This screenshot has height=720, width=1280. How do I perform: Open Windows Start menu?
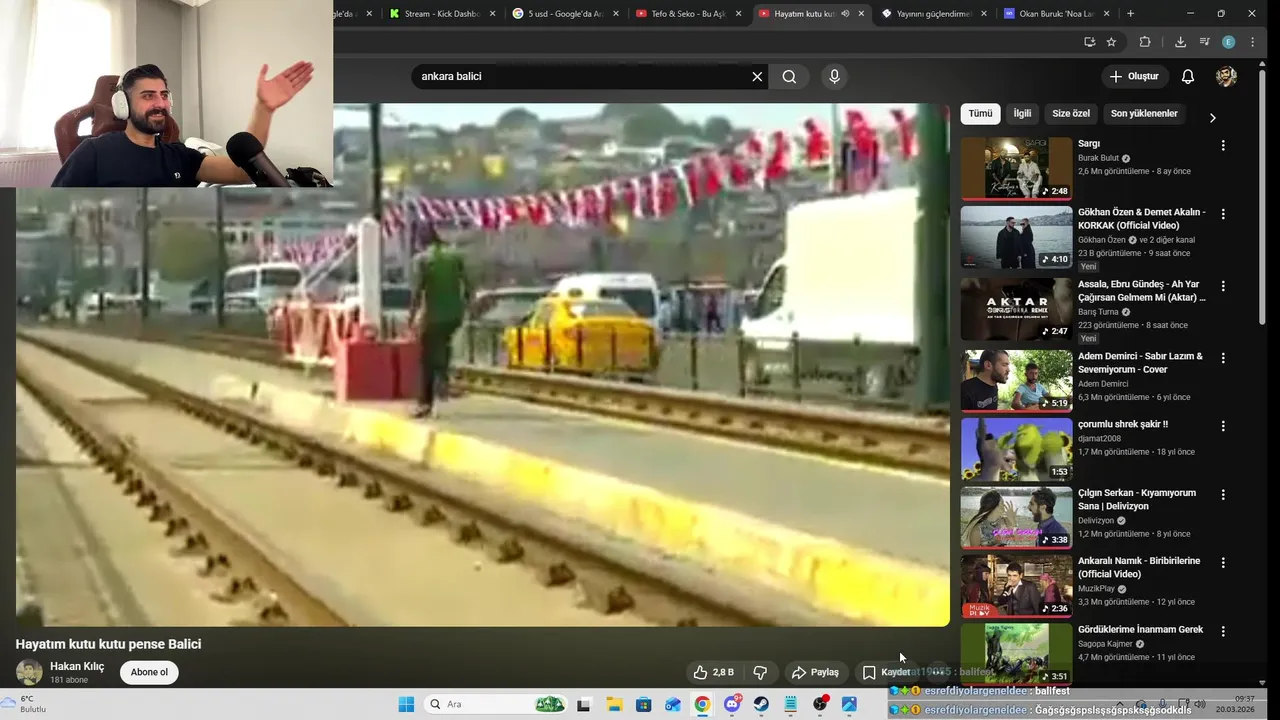coord(406,704)
